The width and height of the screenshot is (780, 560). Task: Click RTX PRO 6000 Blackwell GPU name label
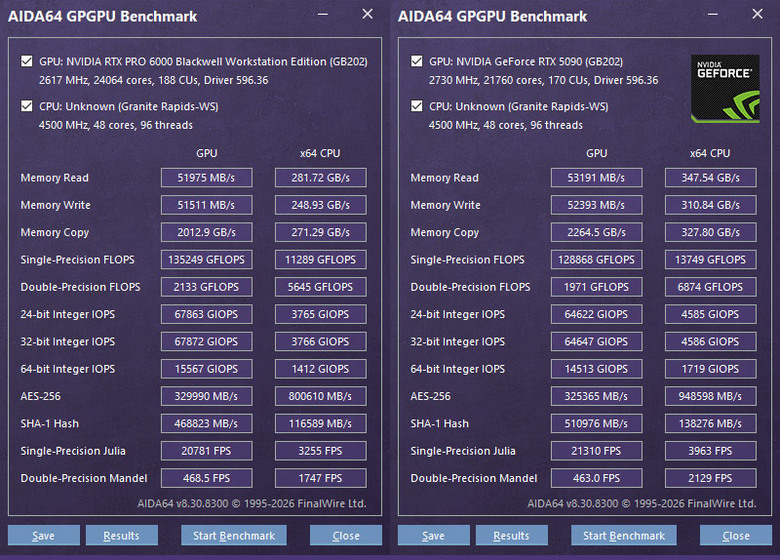point(203,62)
